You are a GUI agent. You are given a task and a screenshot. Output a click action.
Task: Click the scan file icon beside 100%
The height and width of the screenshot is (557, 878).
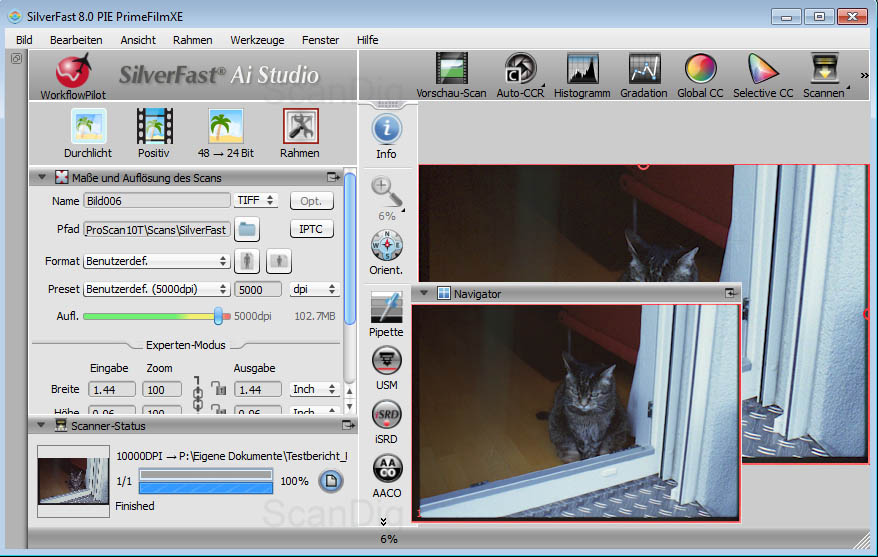(x=331, y=481)
